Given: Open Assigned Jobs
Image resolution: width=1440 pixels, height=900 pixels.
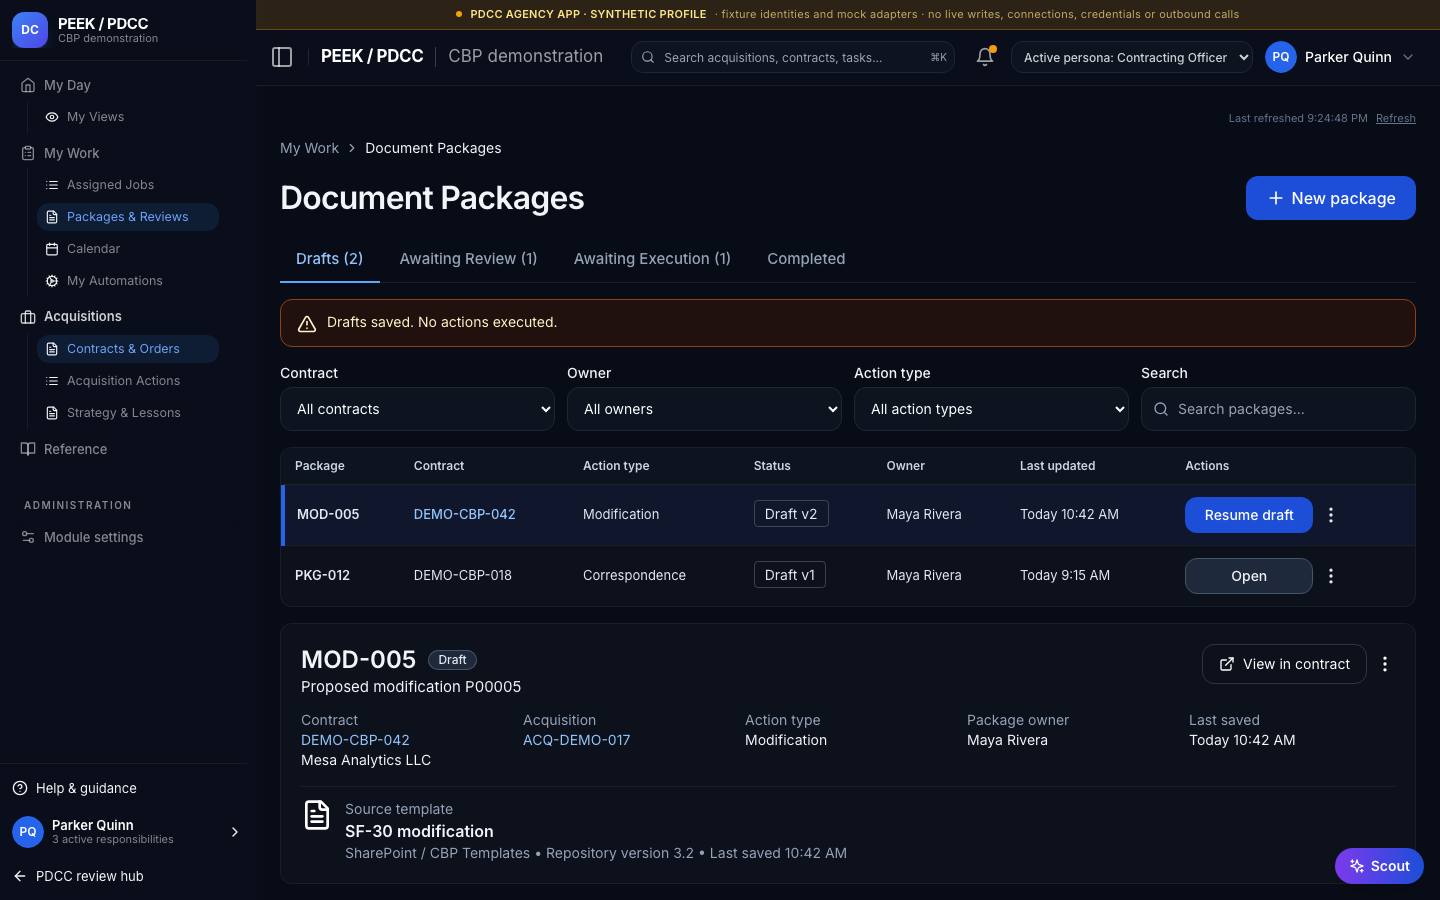Looking at the screenshot, I should 110,185.
